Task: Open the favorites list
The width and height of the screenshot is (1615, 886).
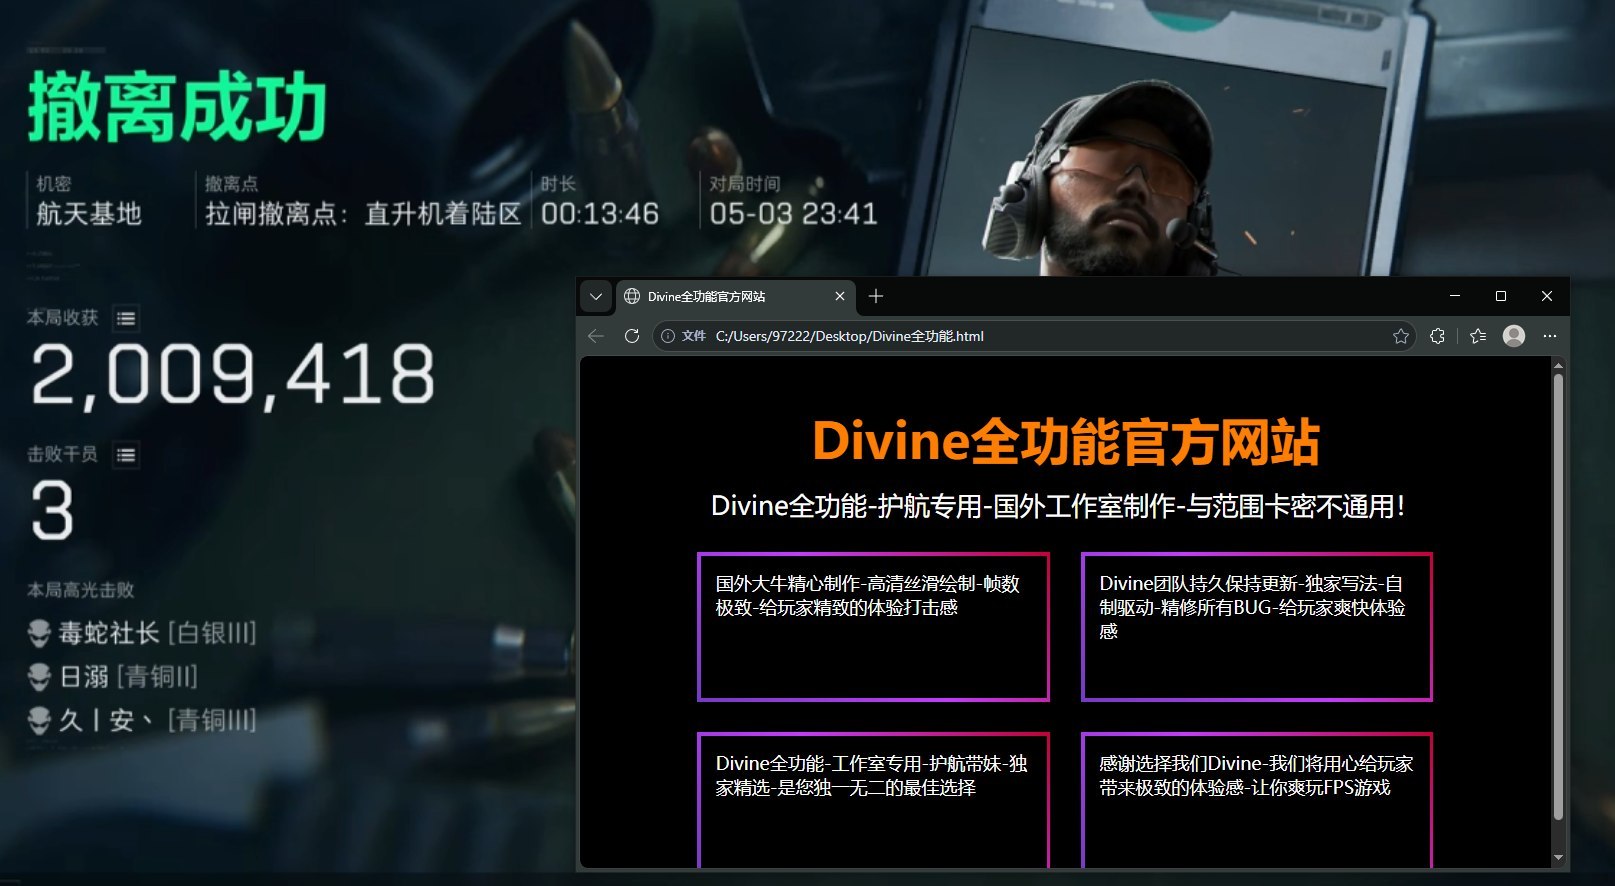Action: [x=1478, y=336]
